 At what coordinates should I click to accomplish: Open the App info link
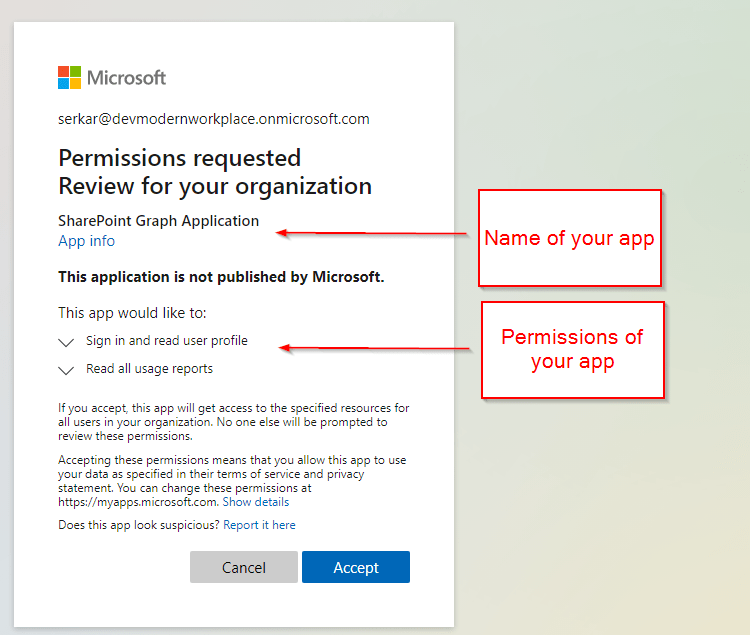tap(86, 241)
